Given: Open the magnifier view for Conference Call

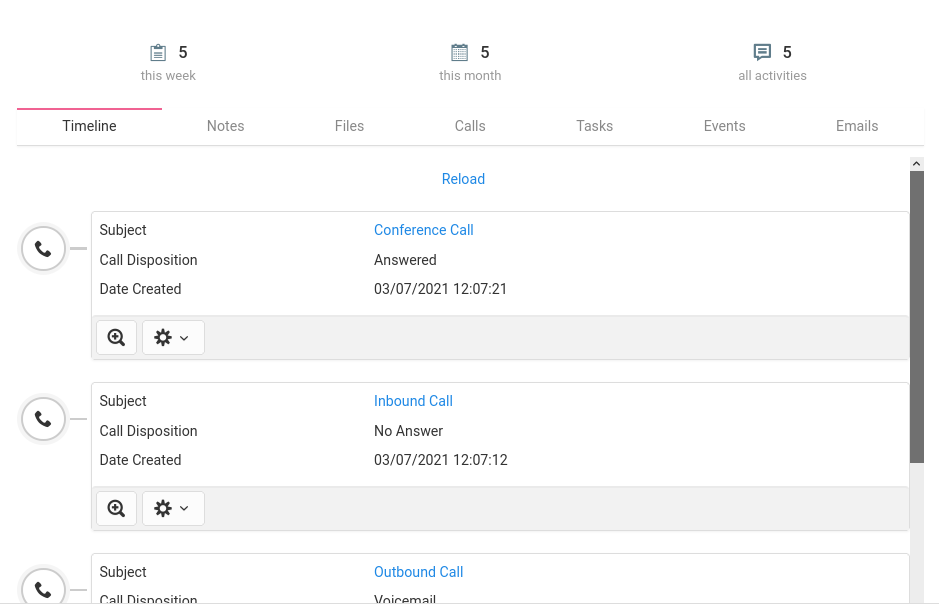Looking at the screenshot, I should [x=116, y=338].
